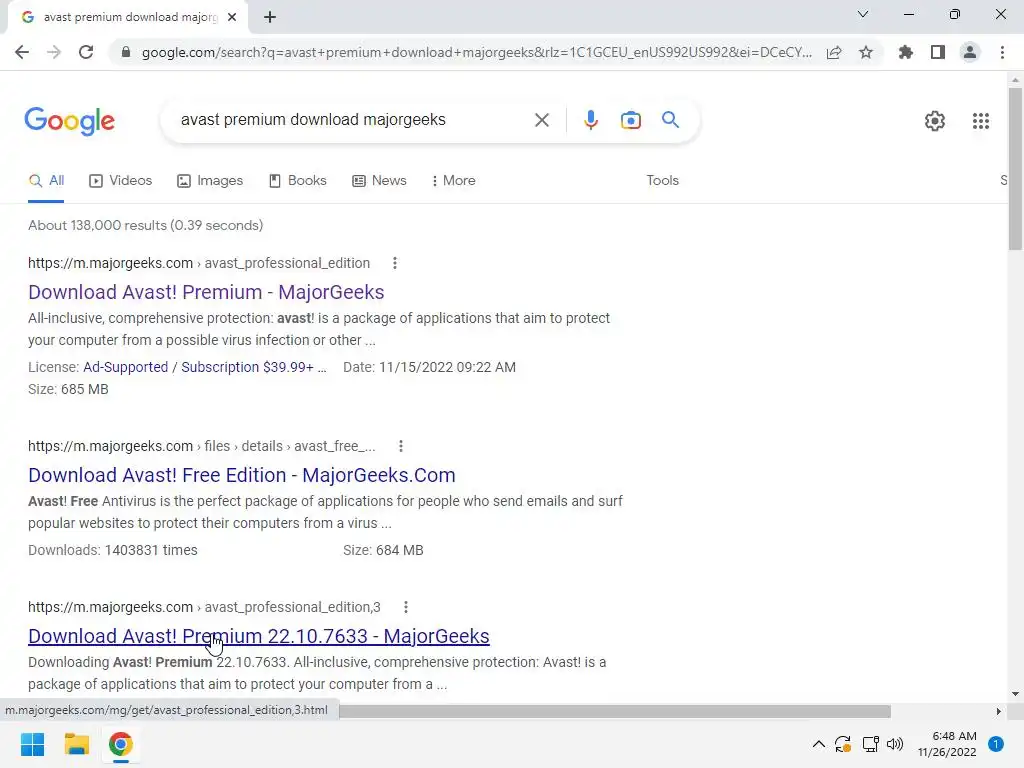The width and height of the screenshot is (1024, 768).
Task: Select the All results tab
Action: click(x=46, y=181)
